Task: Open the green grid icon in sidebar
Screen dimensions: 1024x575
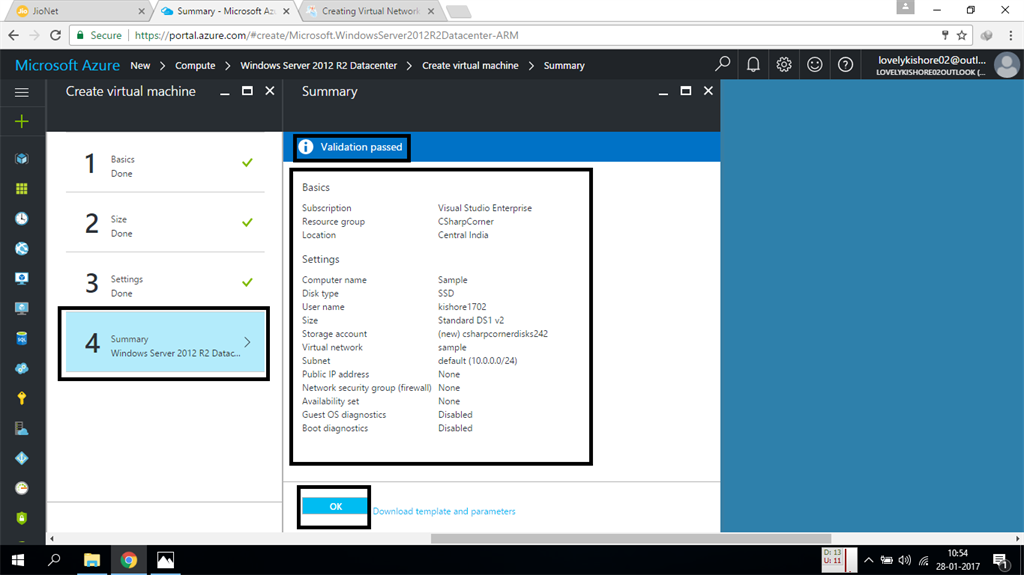Action: [22, 189]
